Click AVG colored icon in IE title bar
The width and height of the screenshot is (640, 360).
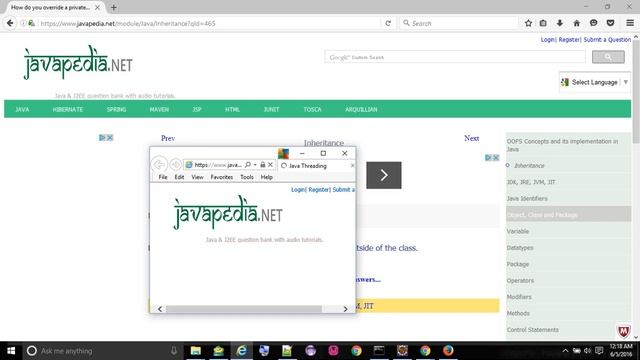click(x=283, y=154)
